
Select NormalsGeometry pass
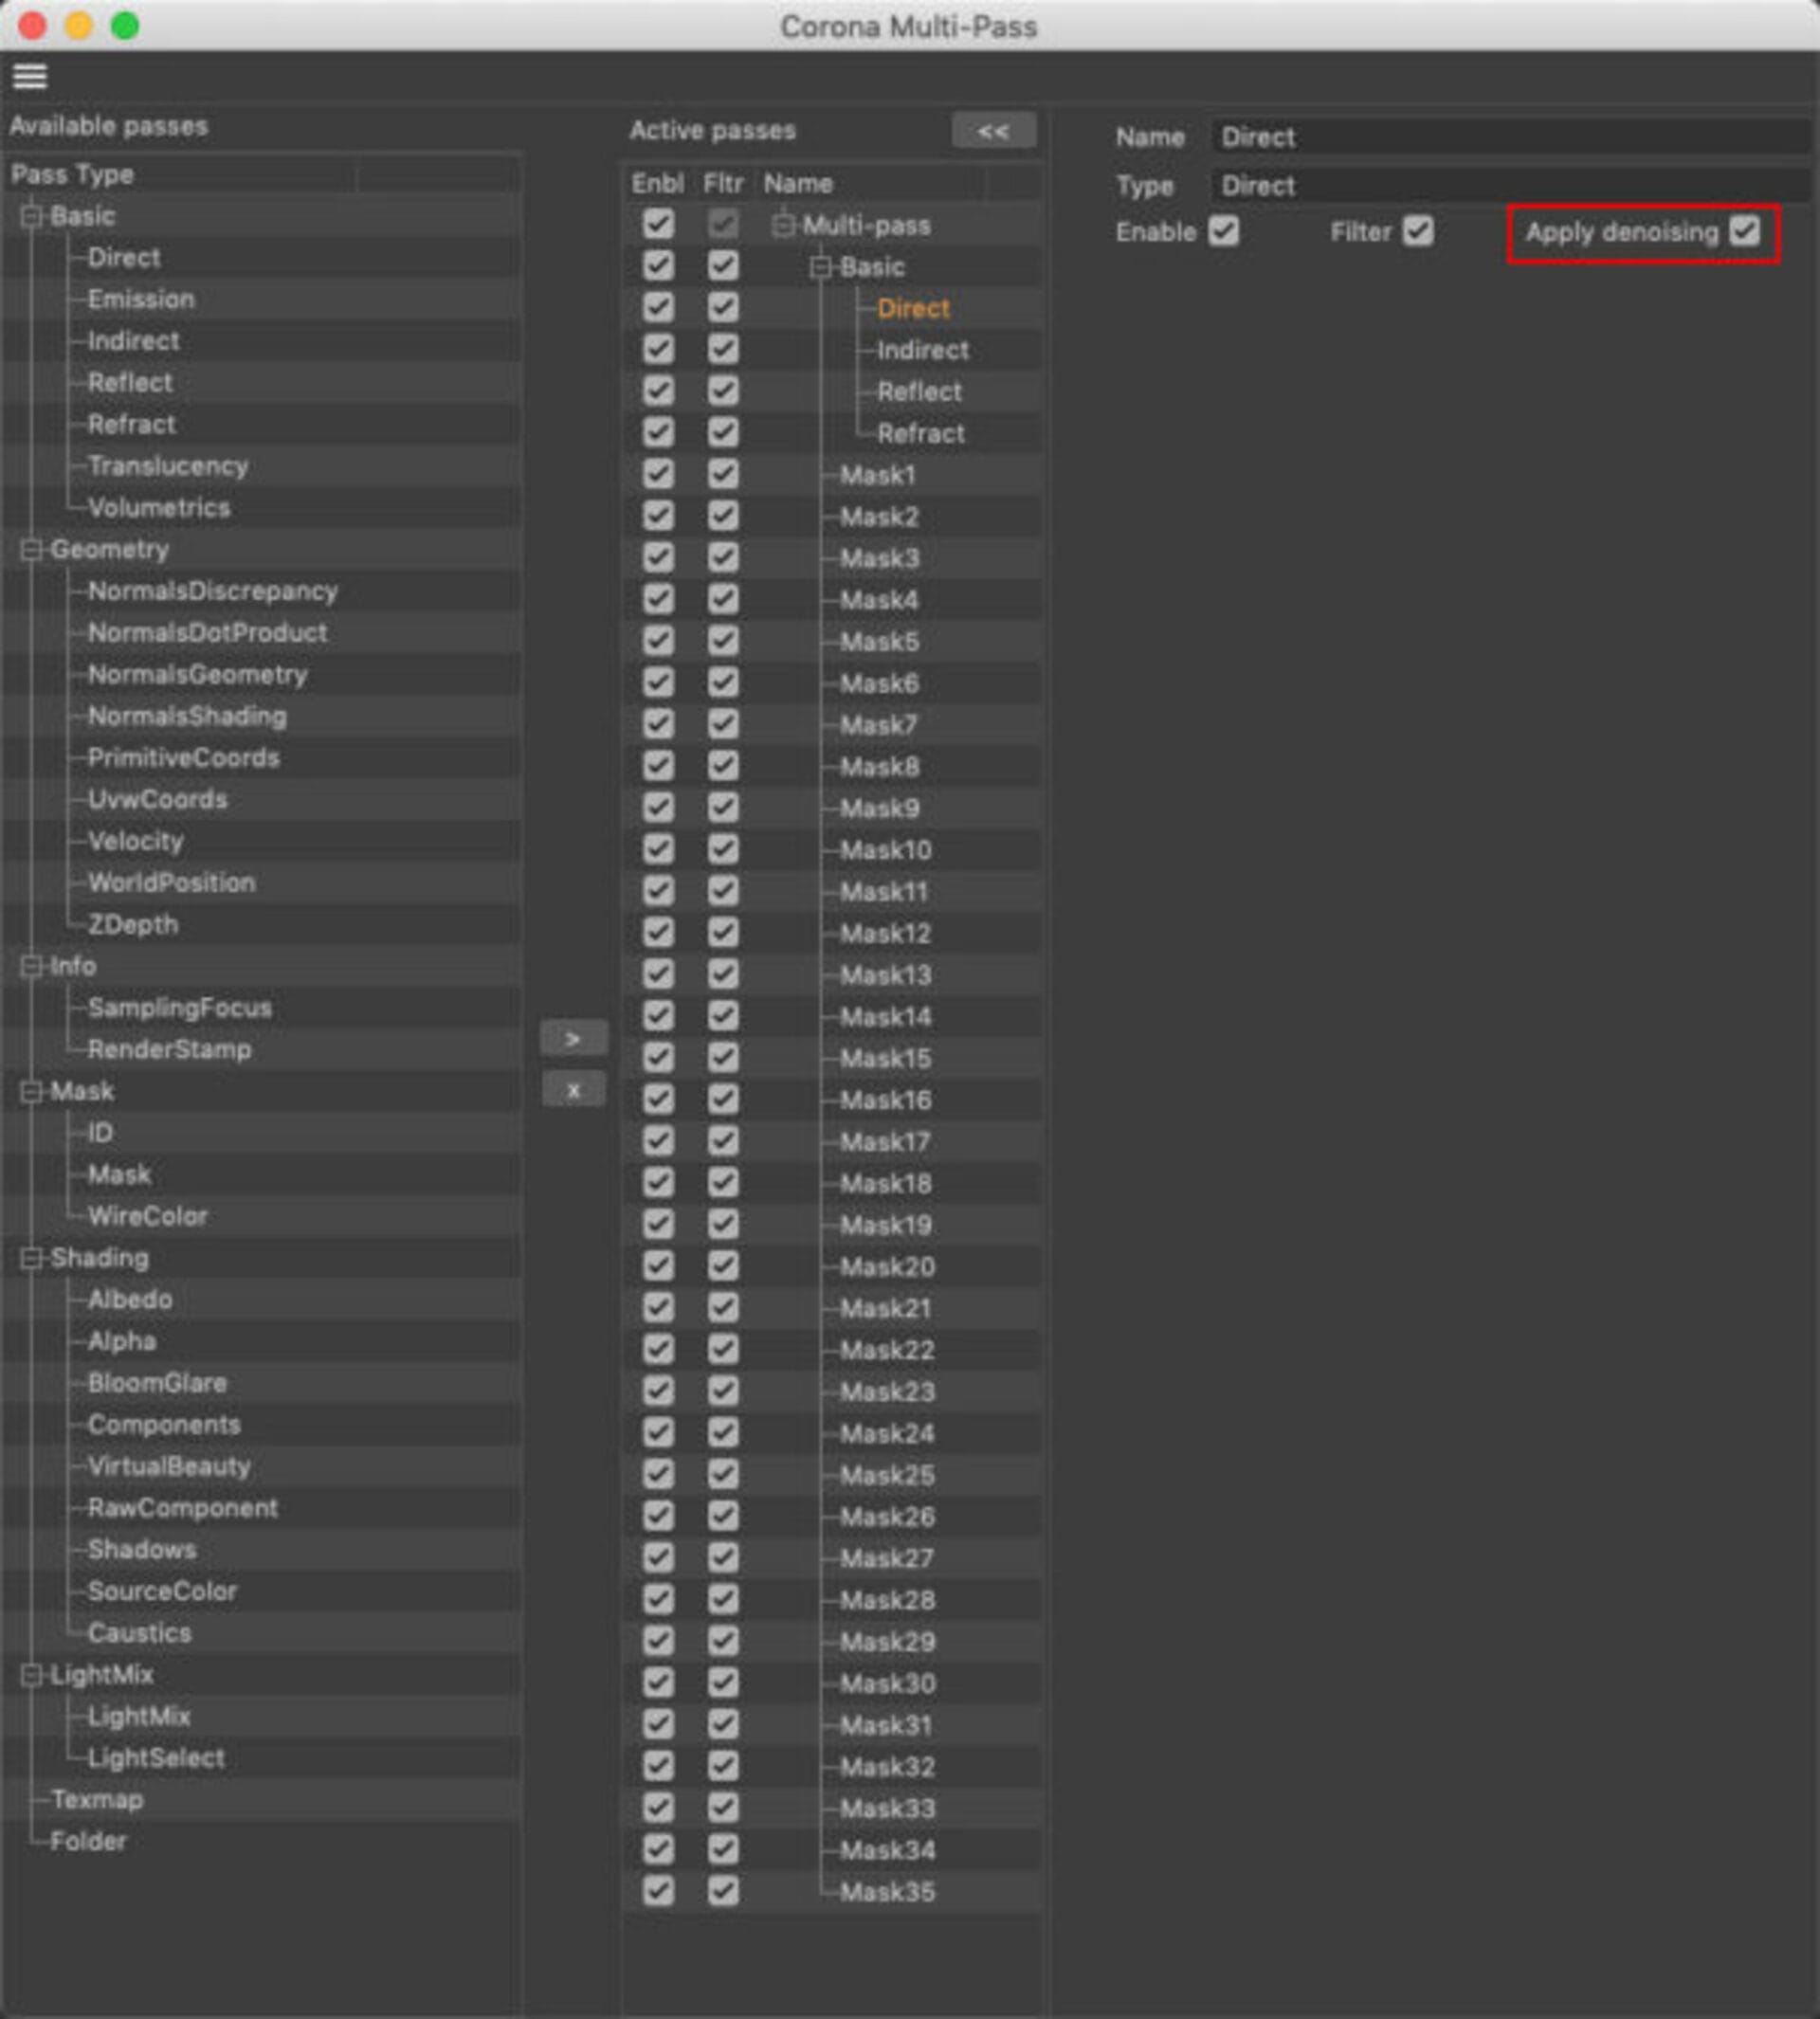click(197, 675)
